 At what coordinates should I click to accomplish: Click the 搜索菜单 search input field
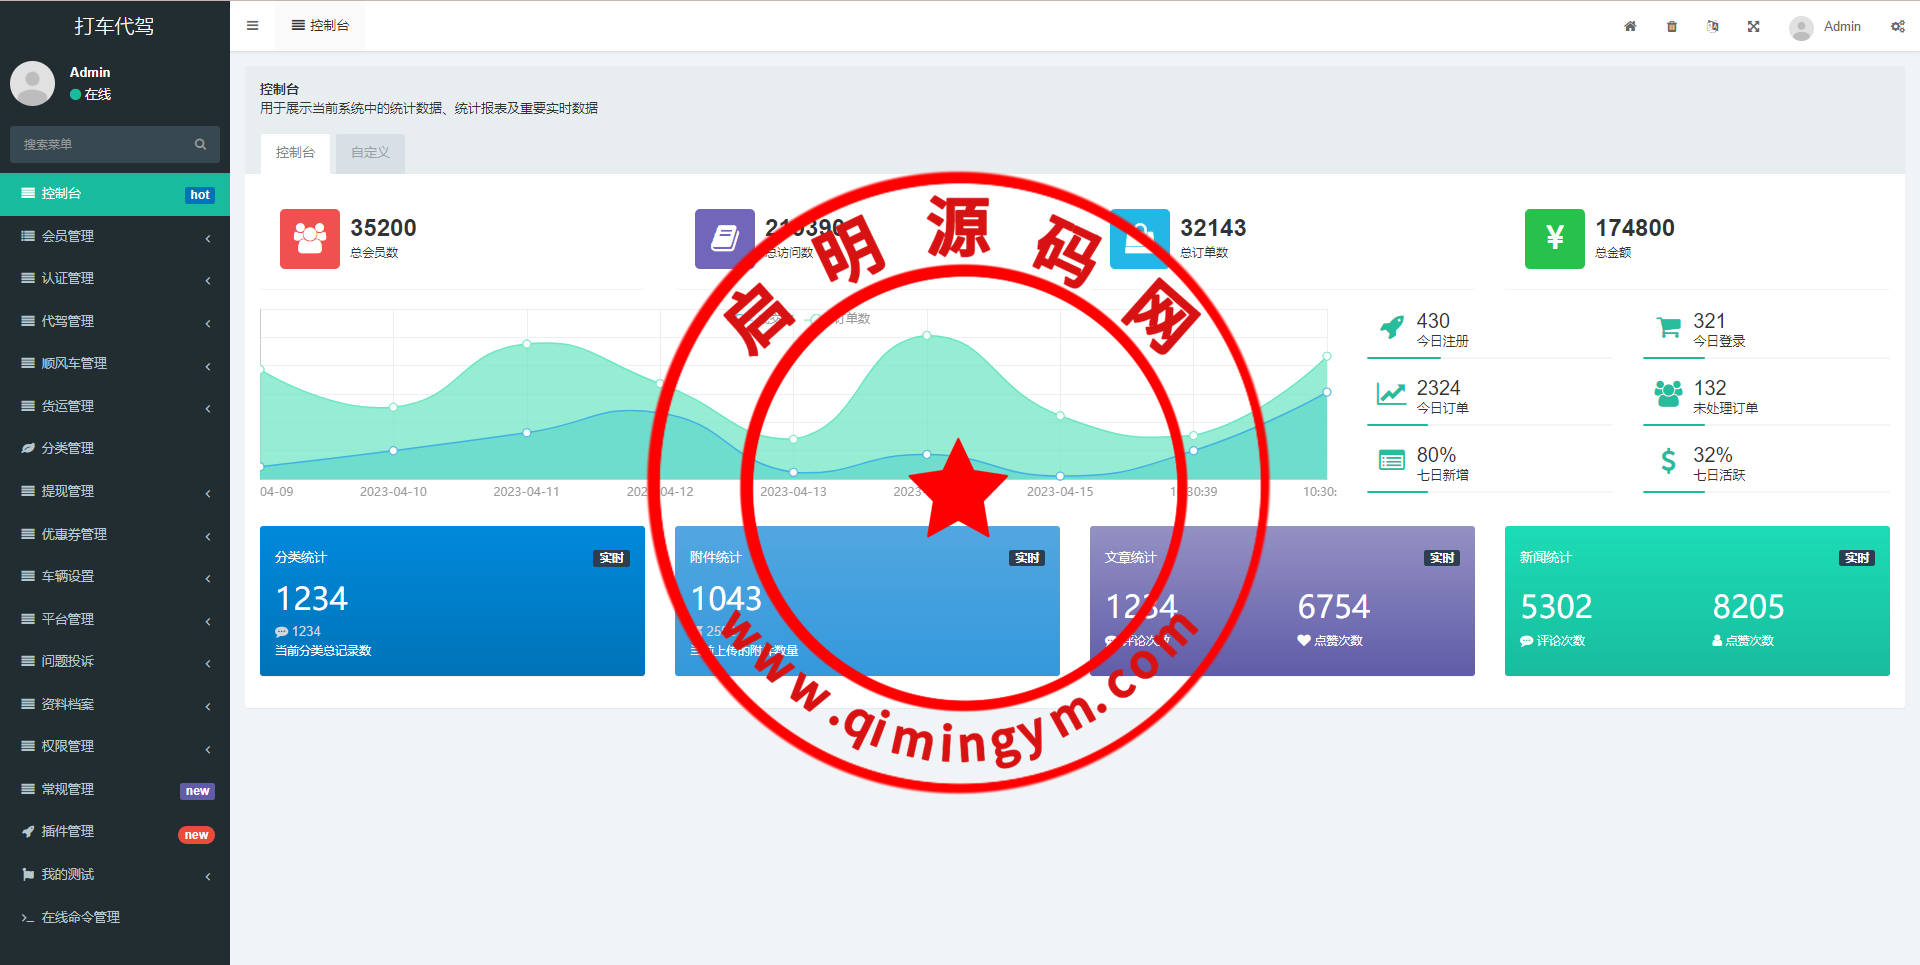tap(100, 145)
